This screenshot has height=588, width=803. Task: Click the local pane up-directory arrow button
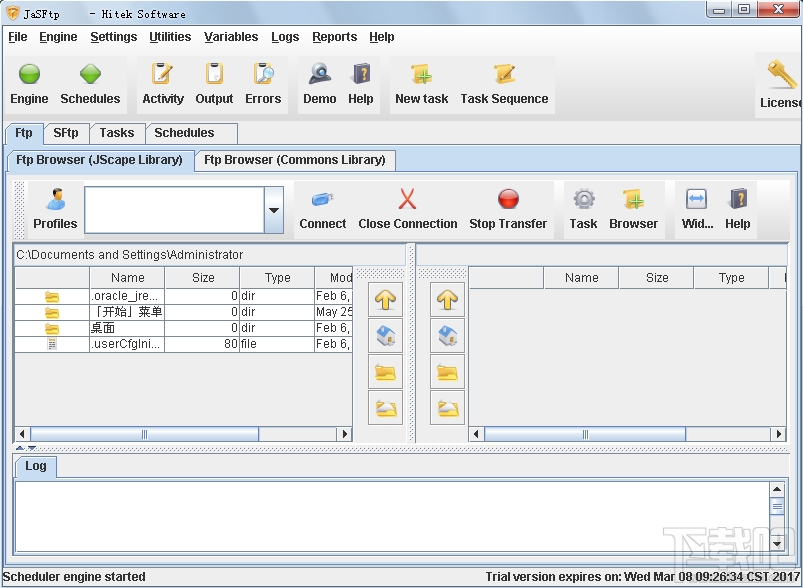[x=386, y=297]
